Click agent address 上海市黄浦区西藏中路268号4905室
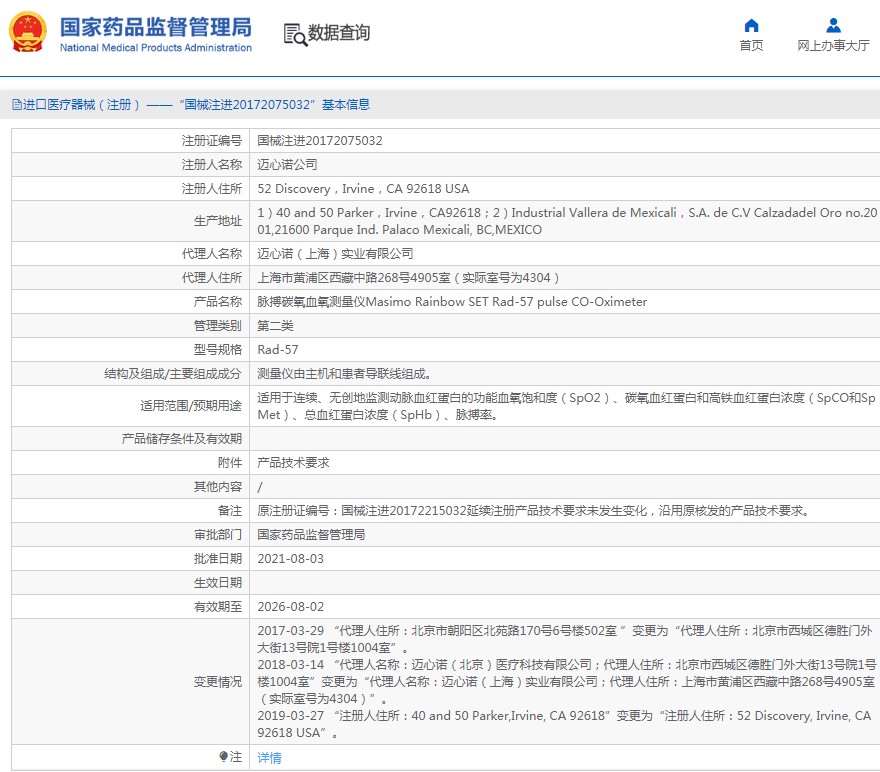880x772 pixels. pyautogui.click(x=408, y=278)
